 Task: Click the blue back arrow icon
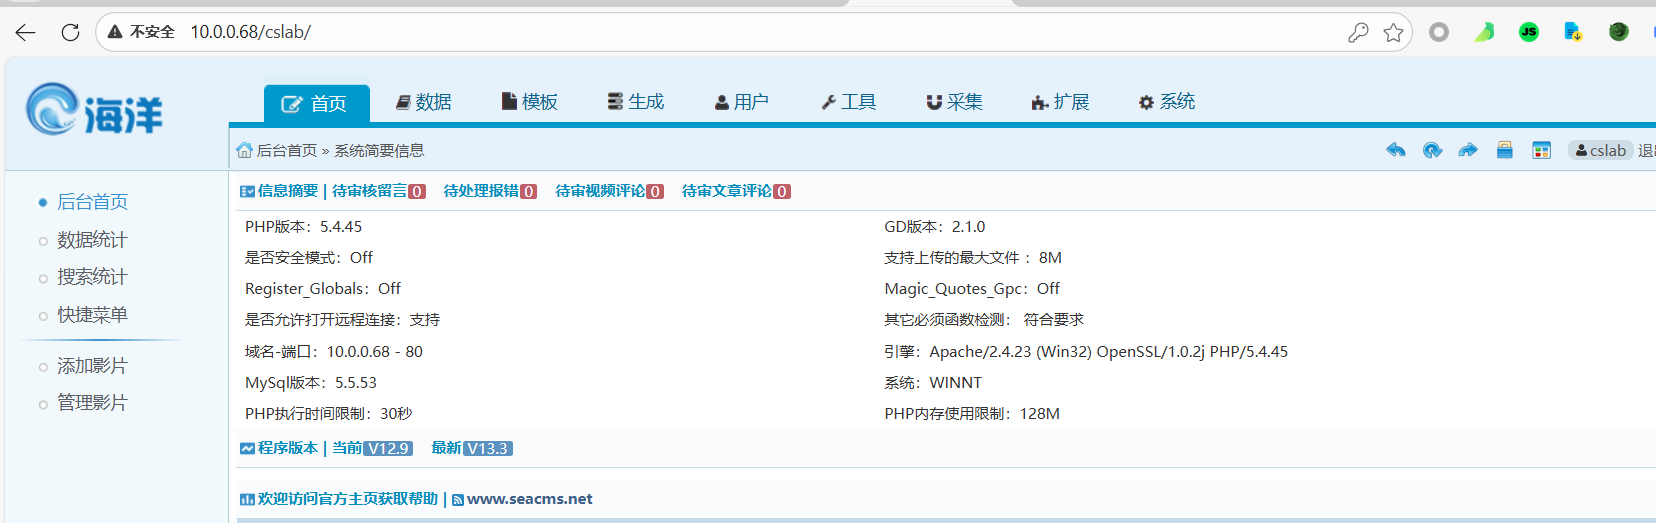(x=1395, y=150)
